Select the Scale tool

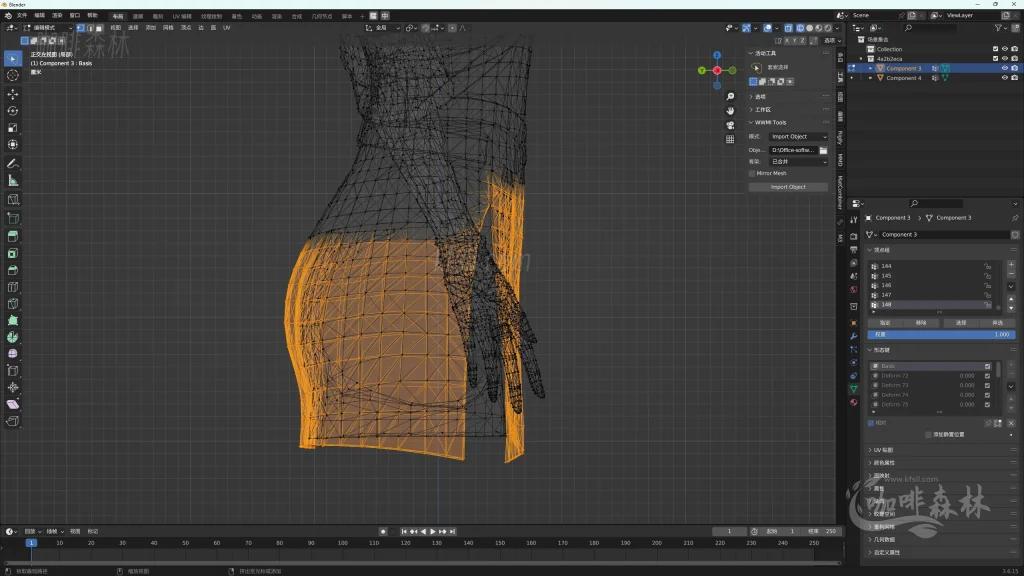[x=12, y=128]
